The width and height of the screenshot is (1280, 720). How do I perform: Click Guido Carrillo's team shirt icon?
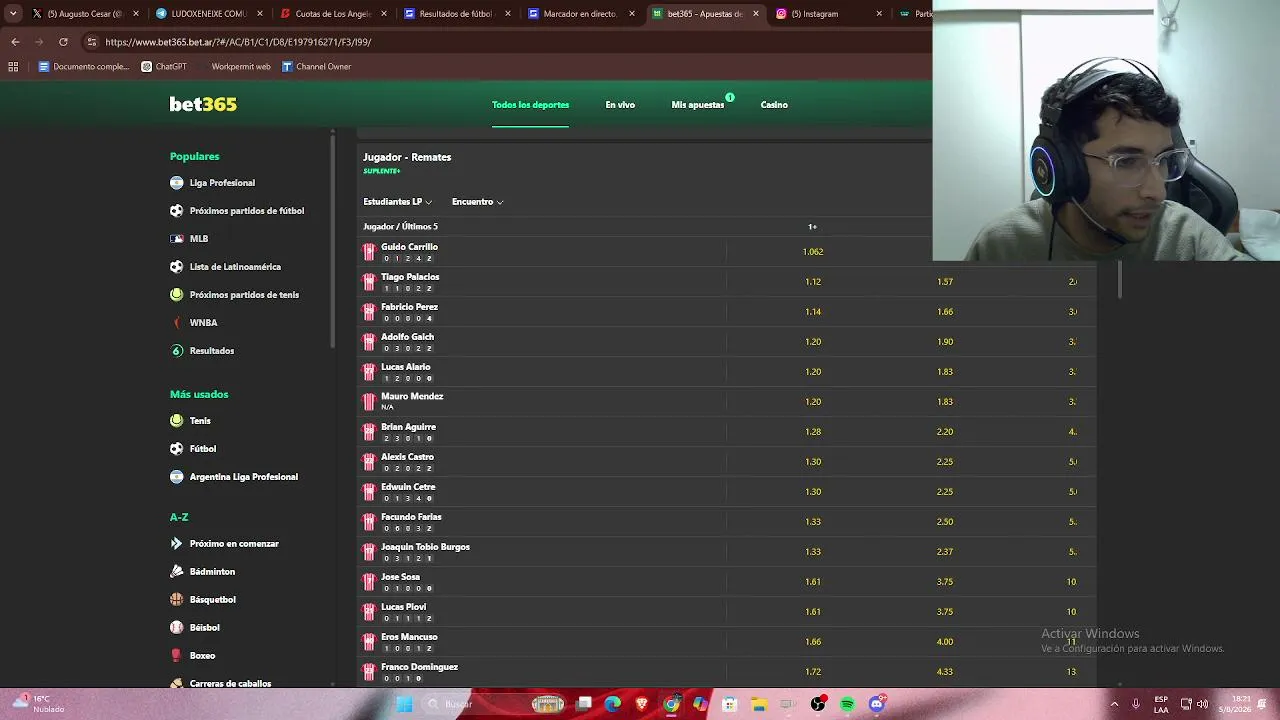[369, 252]
